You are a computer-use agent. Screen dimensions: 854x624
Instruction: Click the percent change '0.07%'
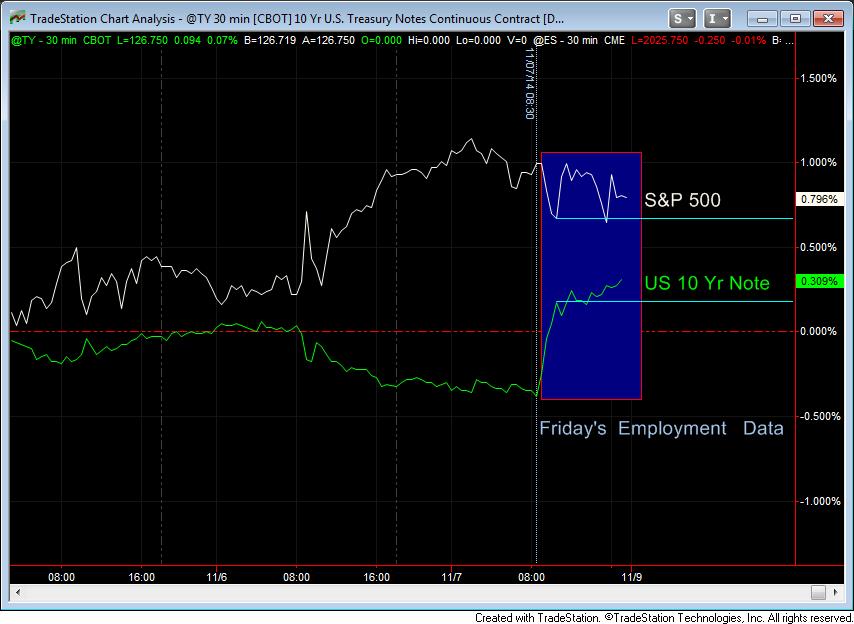pyautogui.click(x=222, y=40)
